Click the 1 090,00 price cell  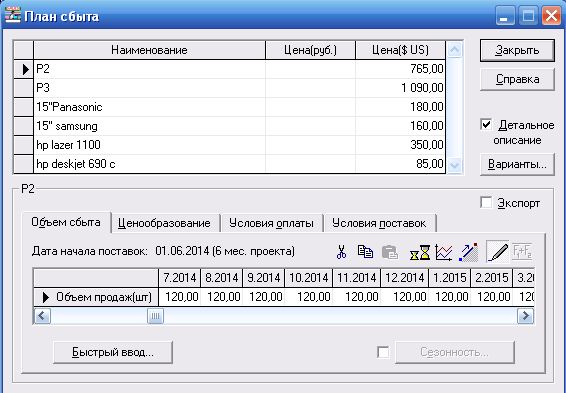point(400,88)
